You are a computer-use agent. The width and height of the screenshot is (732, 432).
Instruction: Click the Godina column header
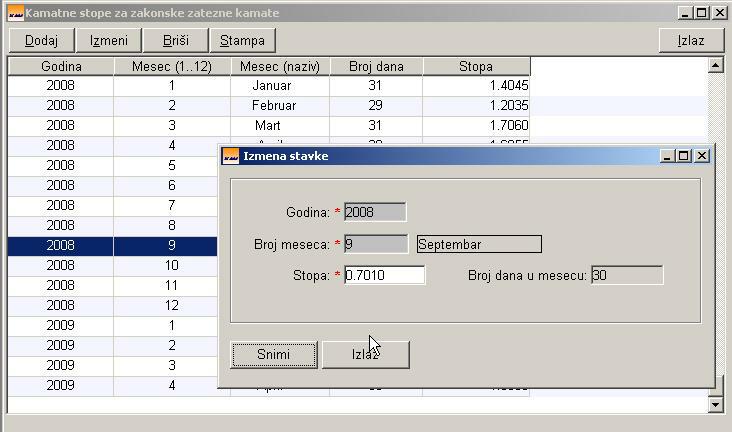pos(61,66)
